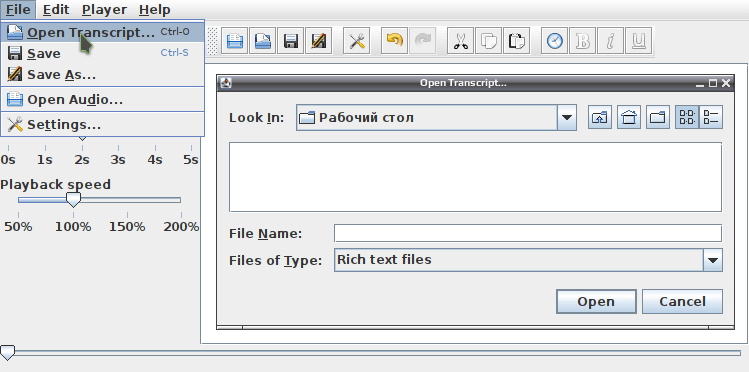749x372 pixels.
Task: Expand the Files of Type dropdown
Action: pyautogui.click(x=713, y=260)
